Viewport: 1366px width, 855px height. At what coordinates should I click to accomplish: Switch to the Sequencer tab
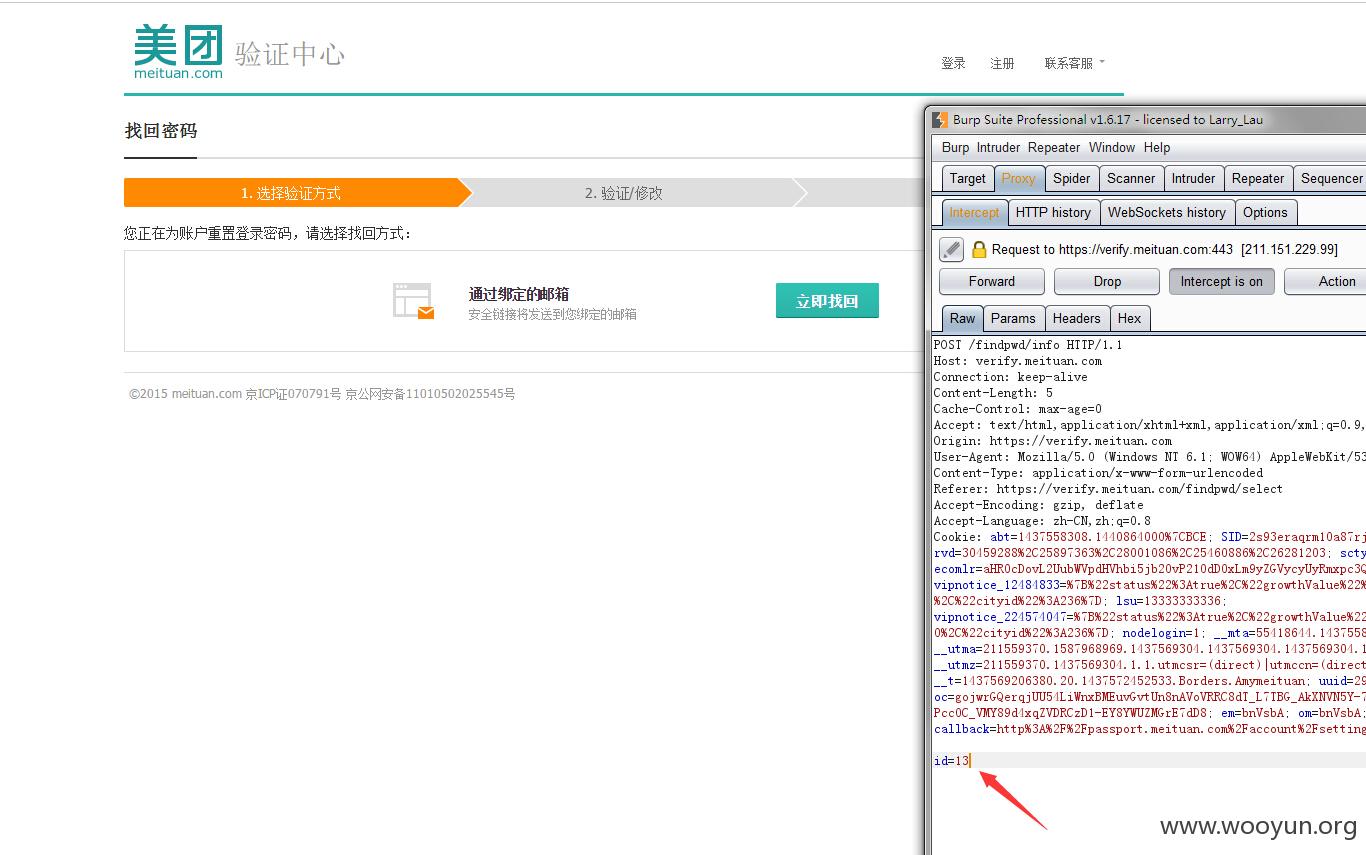(x=1331, y=178)
